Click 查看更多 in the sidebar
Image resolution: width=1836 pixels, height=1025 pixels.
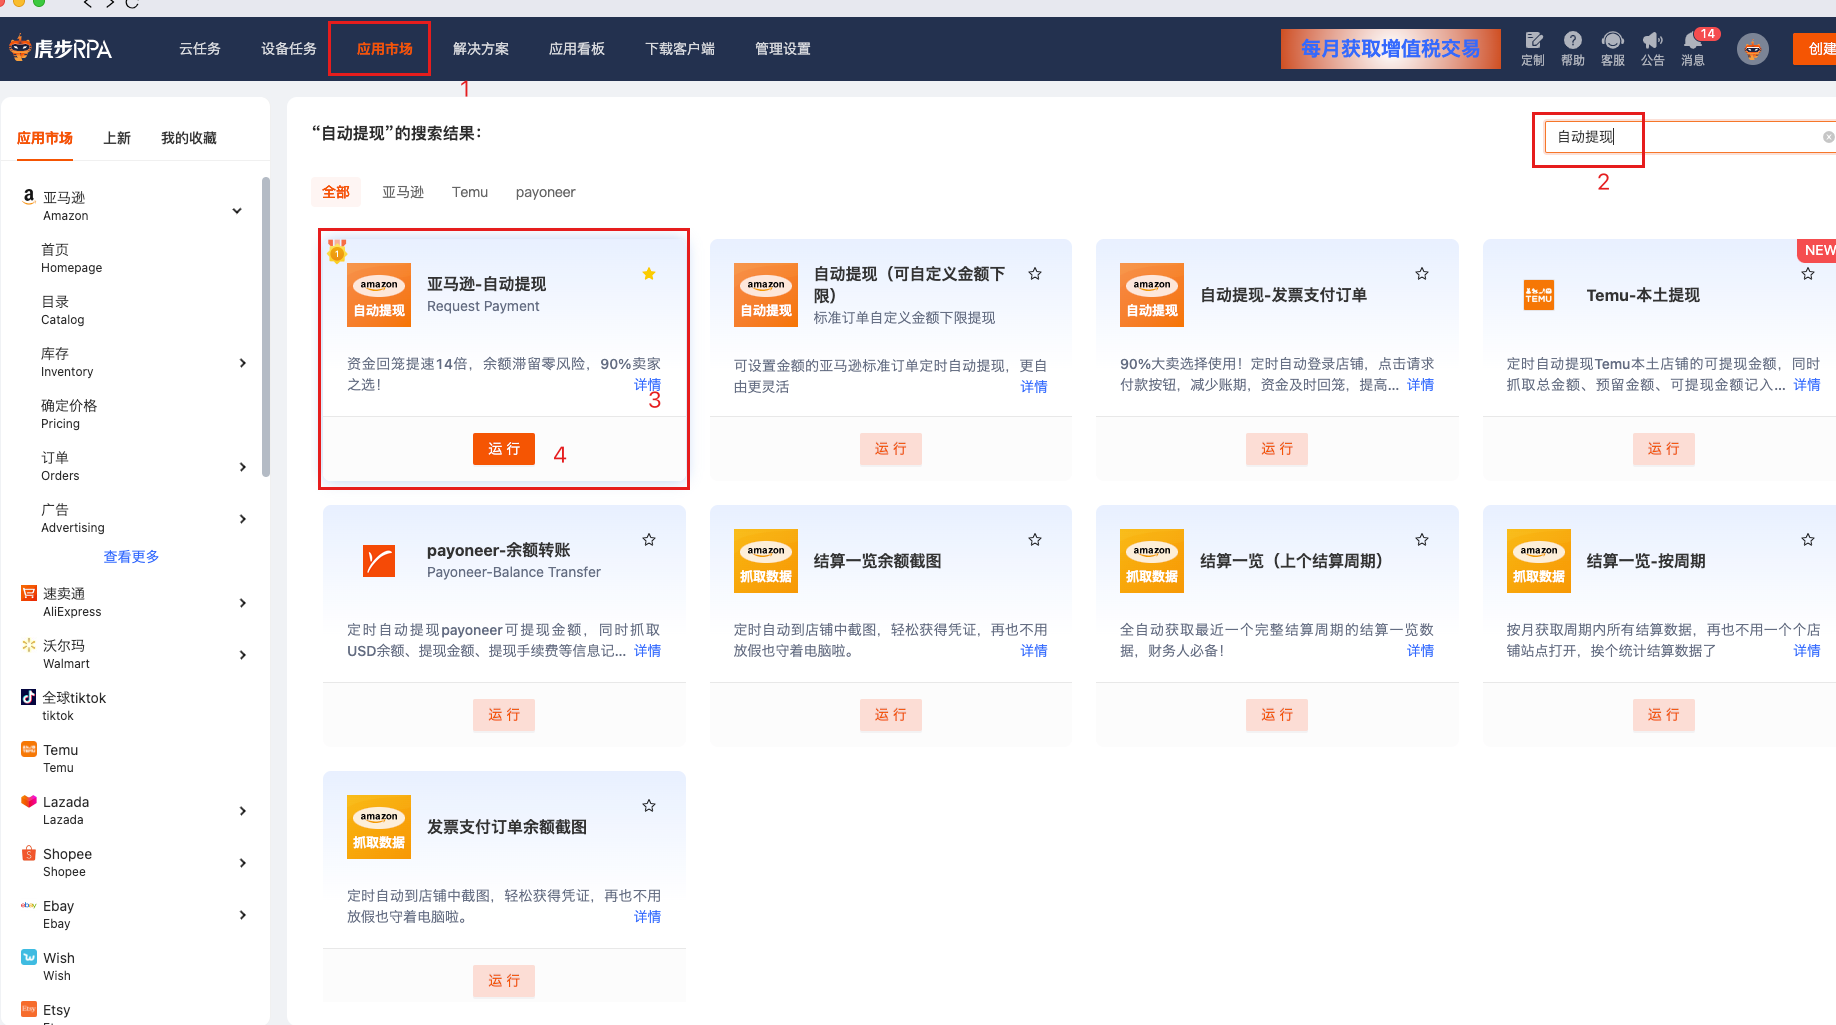(131, 557)
